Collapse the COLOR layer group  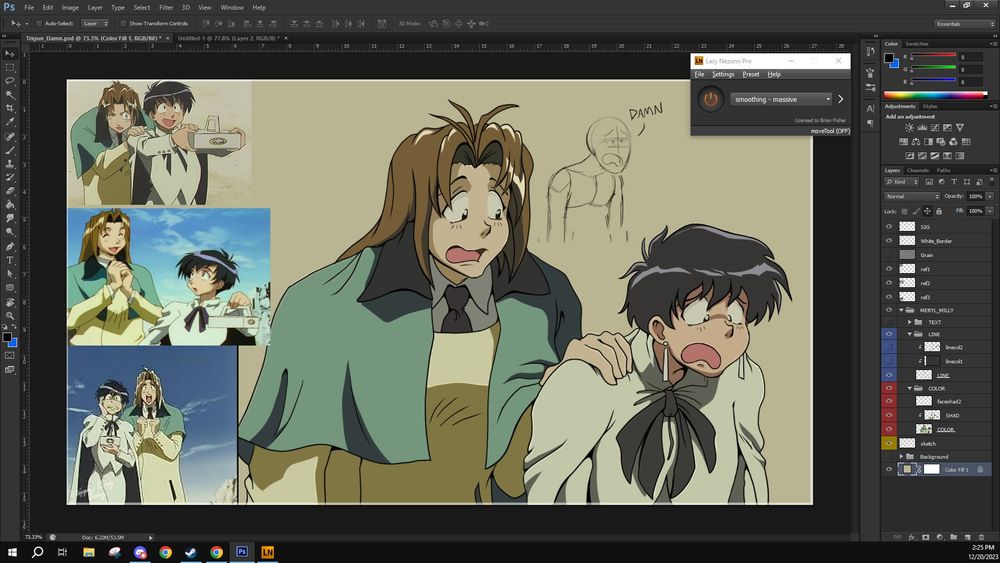pos(910,388)
